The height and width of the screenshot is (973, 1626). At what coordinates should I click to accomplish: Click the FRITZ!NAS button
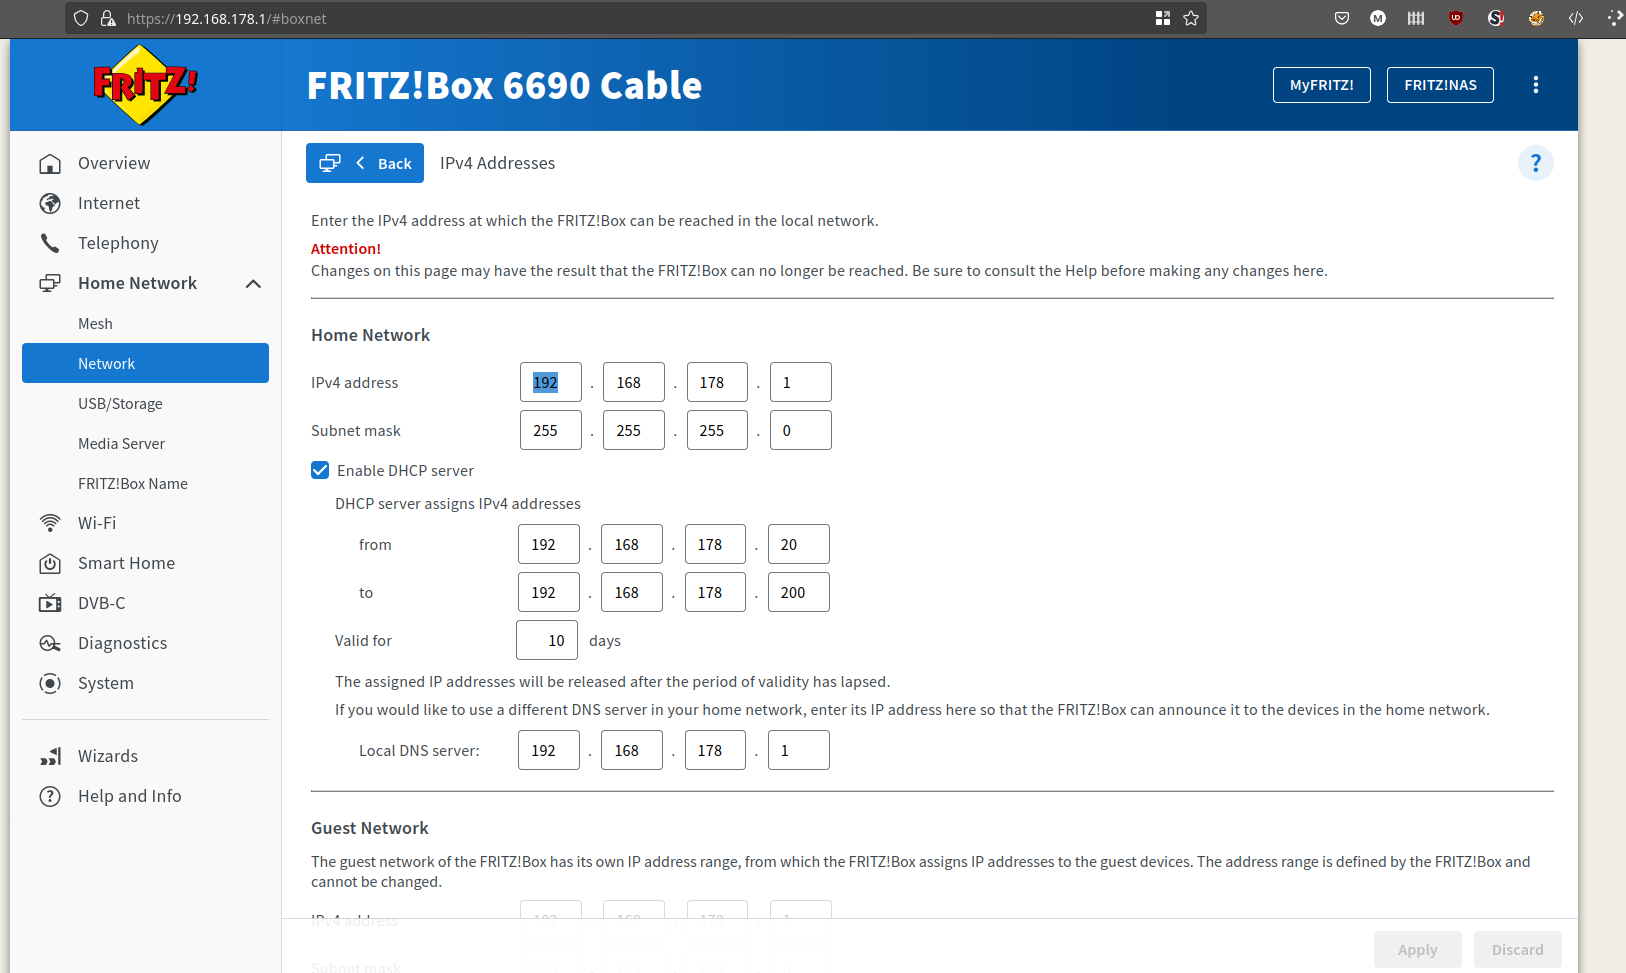click(1439, 85)
